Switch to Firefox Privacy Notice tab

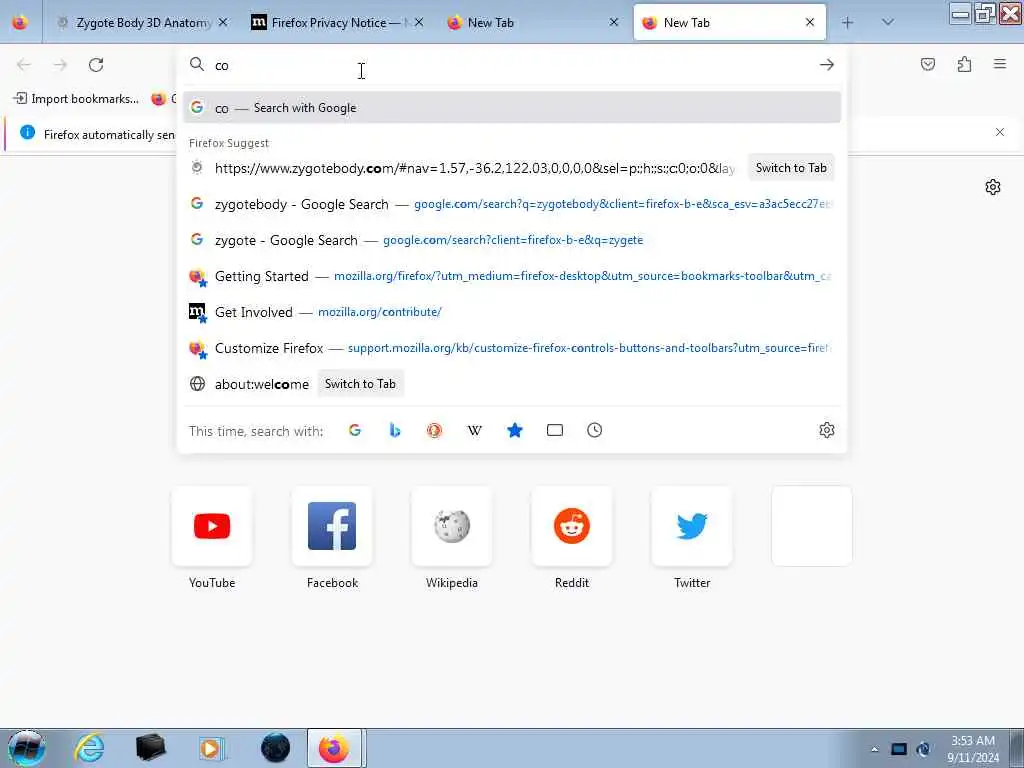pos(336,23)
